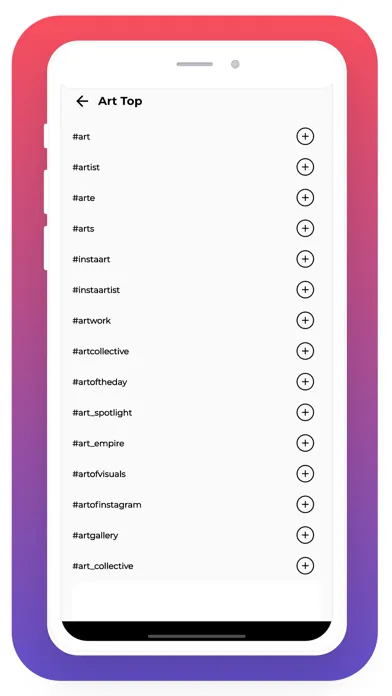Go back using the arrow beside Art Top

82,101
